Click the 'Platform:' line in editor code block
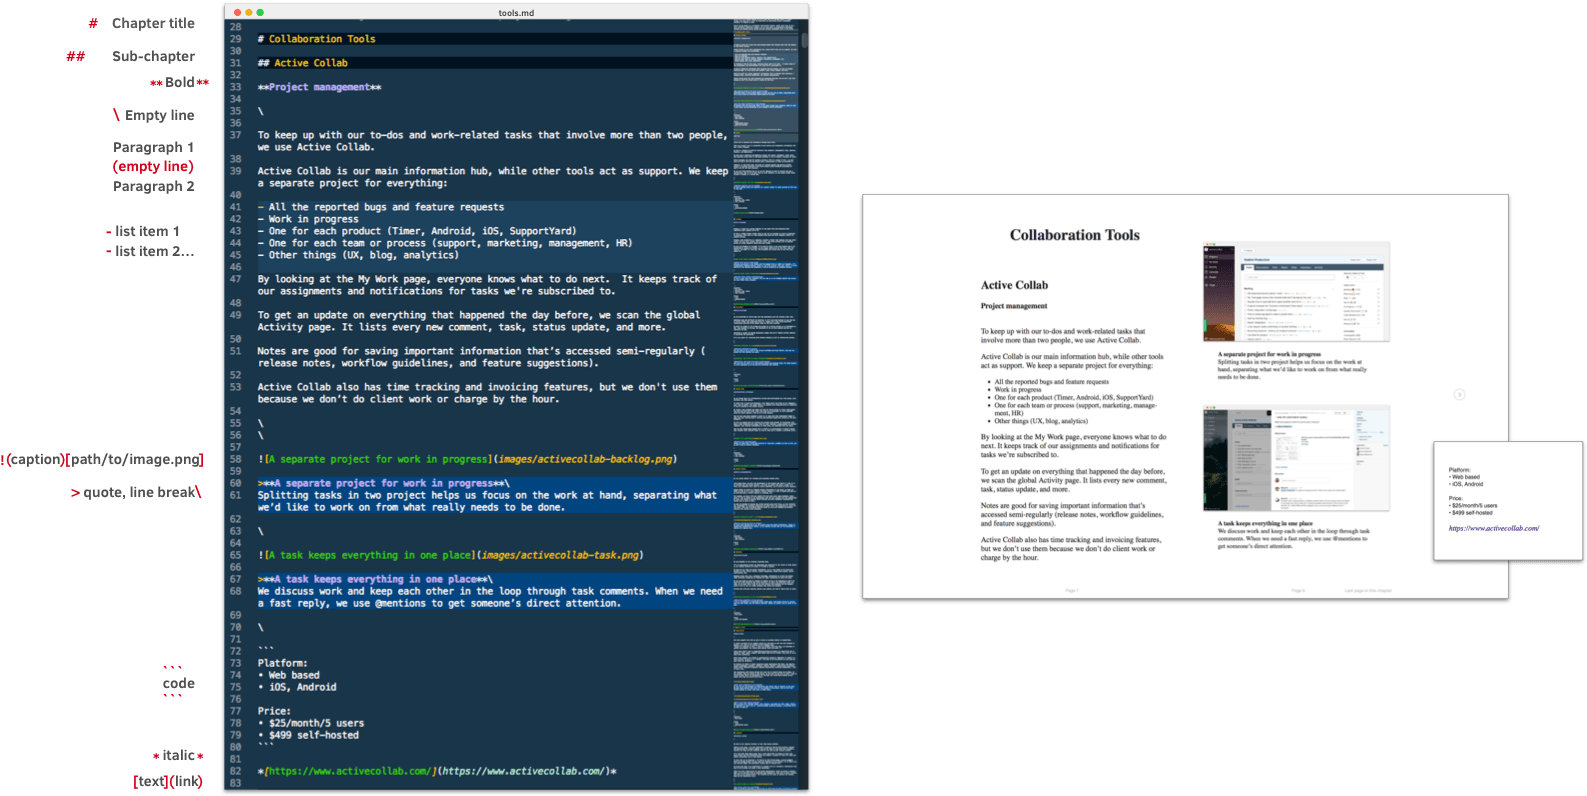The width and height of the screenshot is (1587, 796). click(x=282, y=663)
